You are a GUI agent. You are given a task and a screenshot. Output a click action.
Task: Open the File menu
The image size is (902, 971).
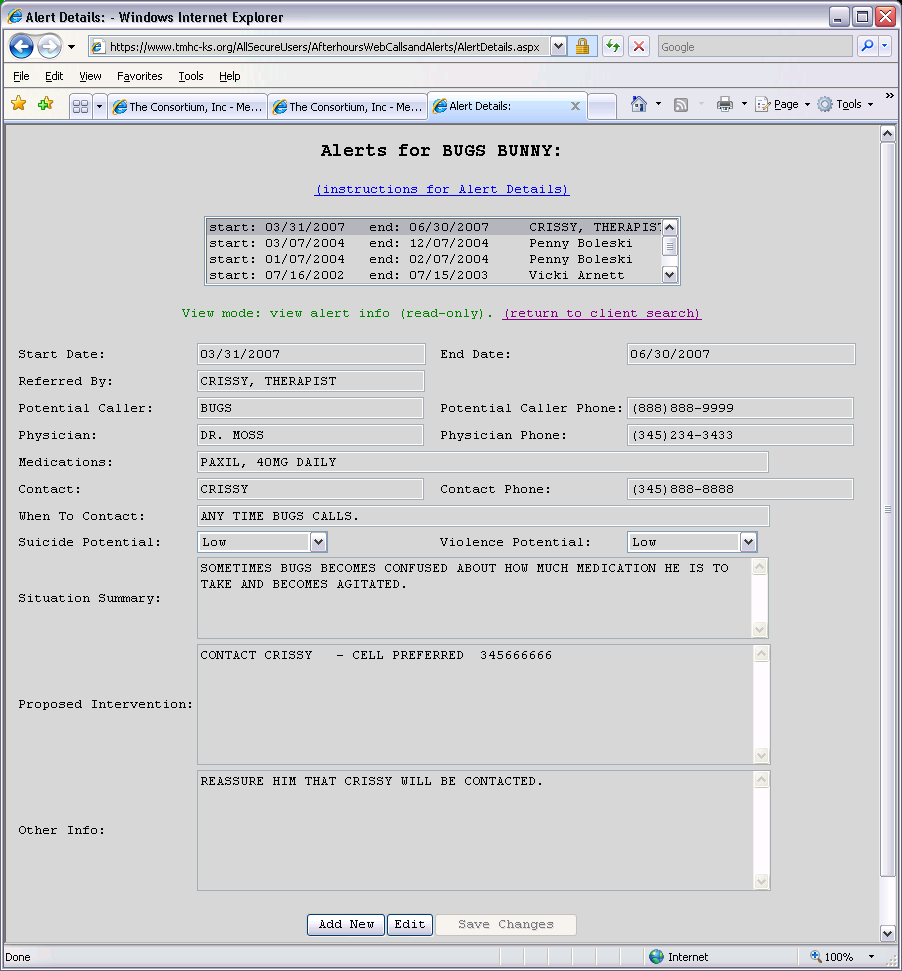[x=21, y=76]
